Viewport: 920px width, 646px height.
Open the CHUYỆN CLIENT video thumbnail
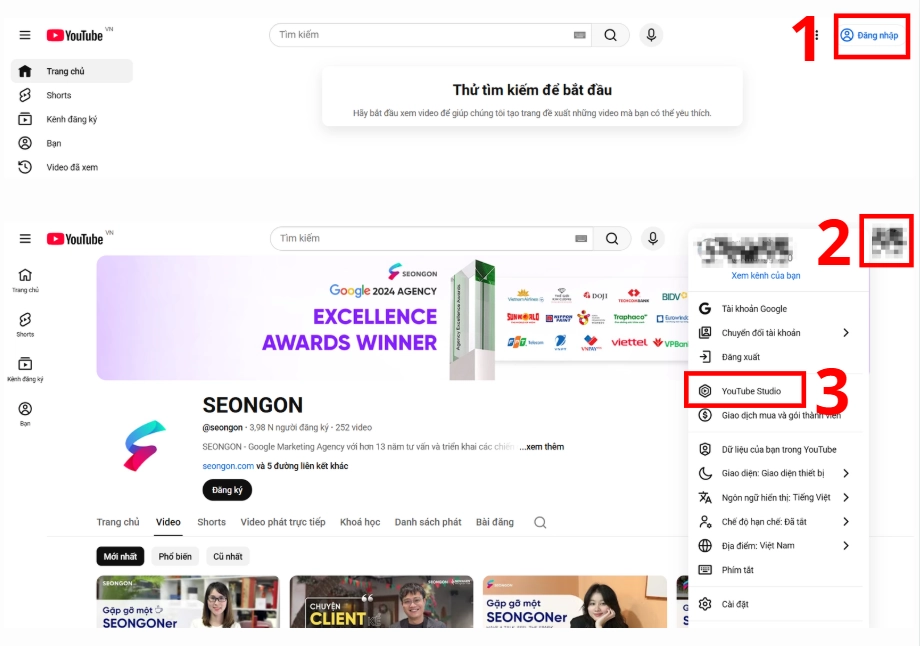[381, 601]
